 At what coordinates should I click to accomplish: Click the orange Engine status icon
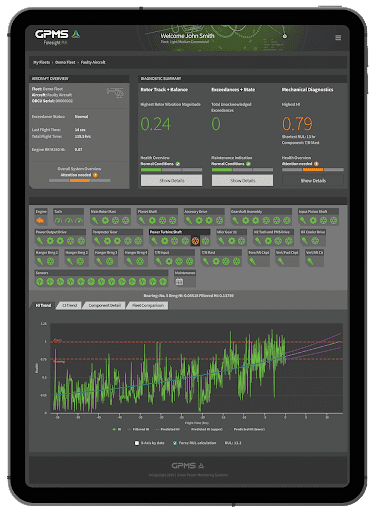click(x=40, y=220)
